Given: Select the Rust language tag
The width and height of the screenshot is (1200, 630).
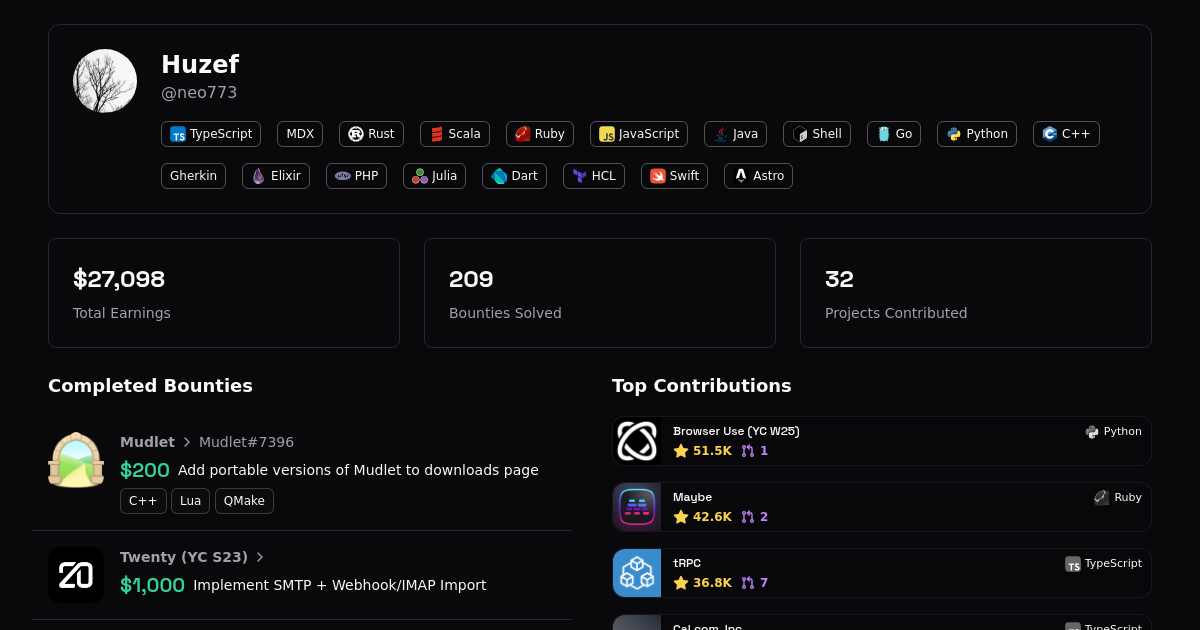Looking at the screenshot, I should pos(371,134).
